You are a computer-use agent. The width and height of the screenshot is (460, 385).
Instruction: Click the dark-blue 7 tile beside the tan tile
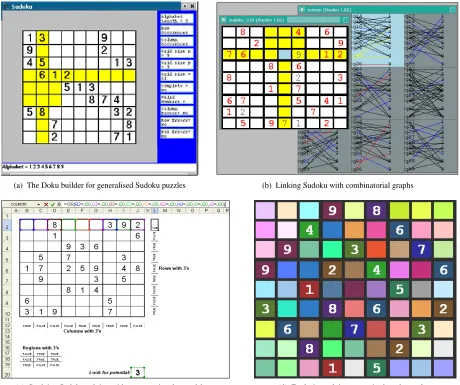[x=421, y=250]
